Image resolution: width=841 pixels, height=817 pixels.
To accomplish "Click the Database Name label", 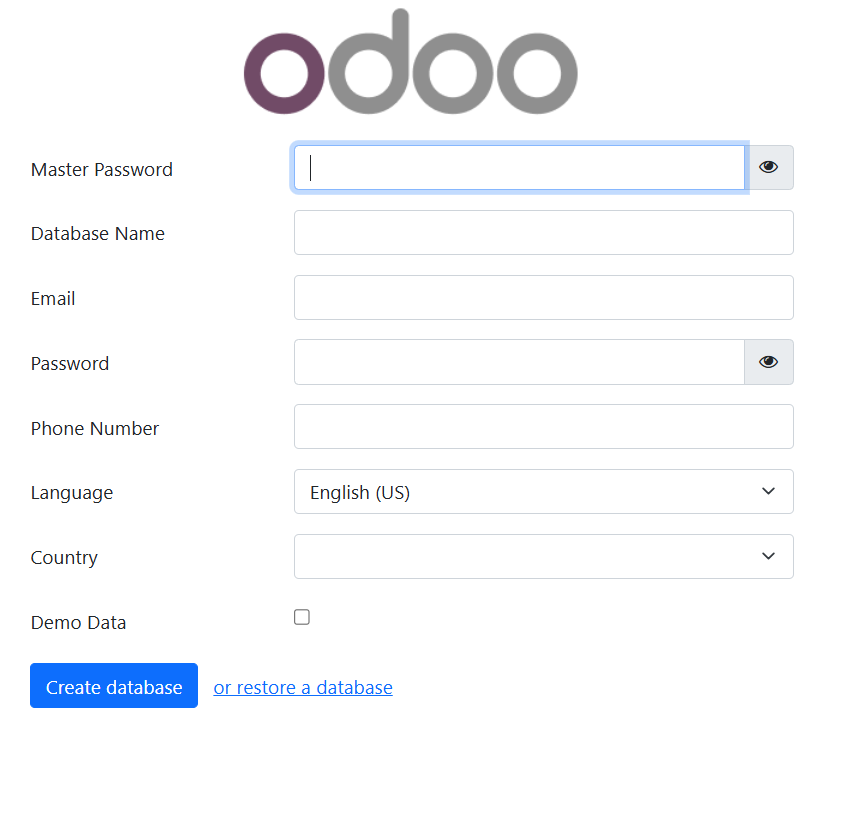I will tap(97, 234).
